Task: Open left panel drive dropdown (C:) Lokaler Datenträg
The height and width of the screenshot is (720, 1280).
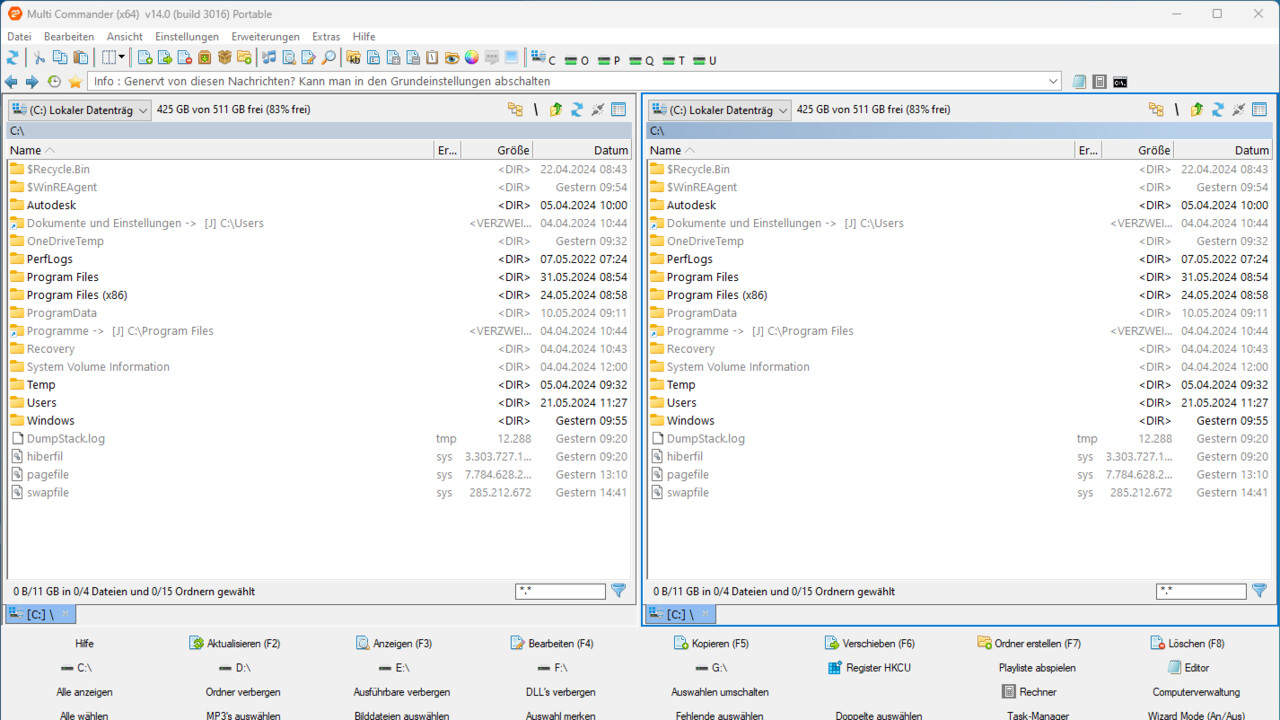Action: tap(79, 110)
